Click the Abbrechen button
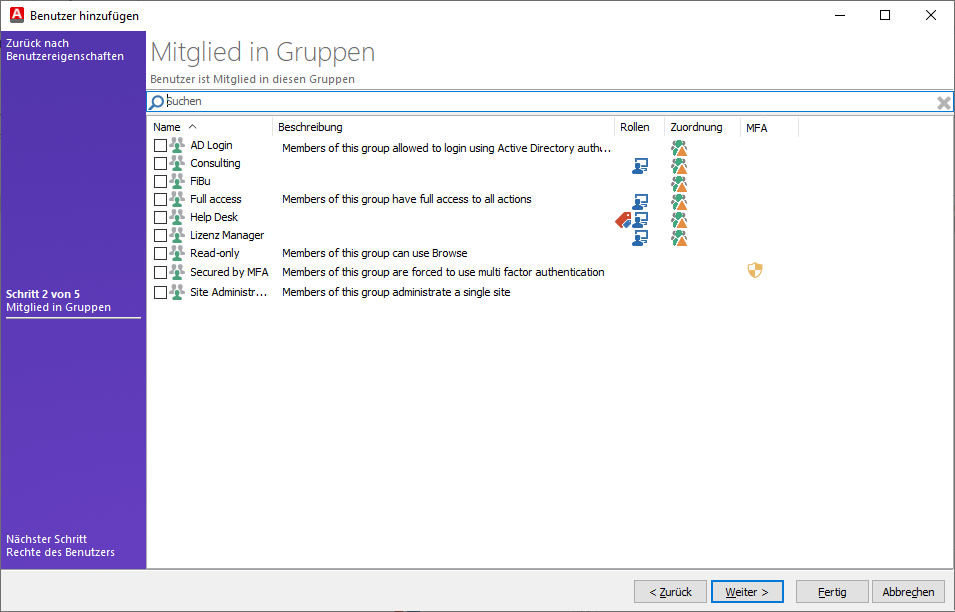This screenshot has height=612, width=955. (908, 592)
